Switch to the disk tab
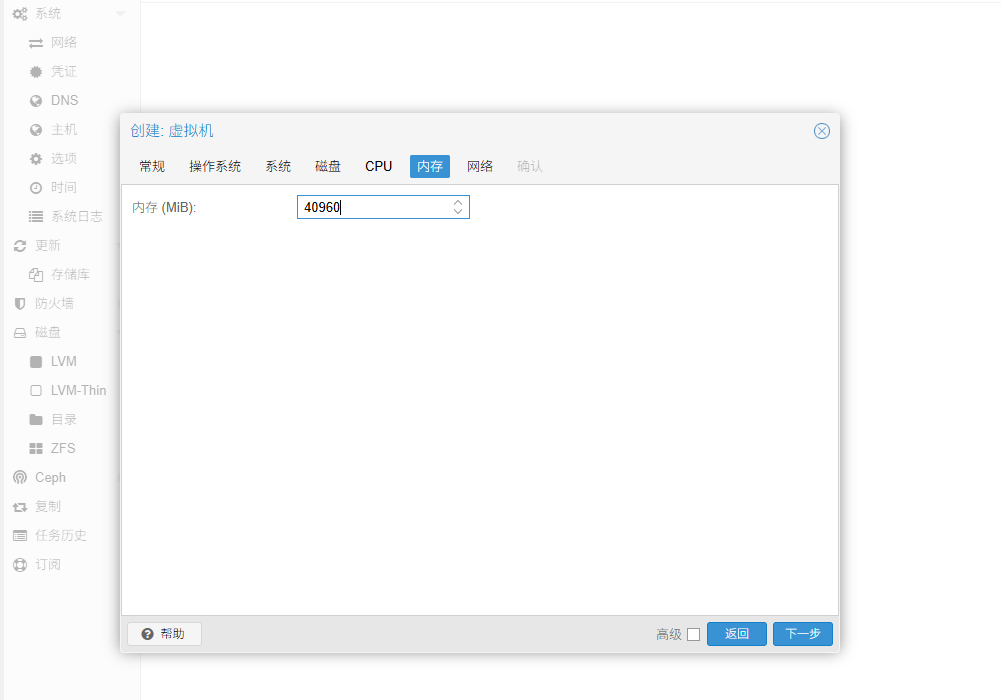 328,166
